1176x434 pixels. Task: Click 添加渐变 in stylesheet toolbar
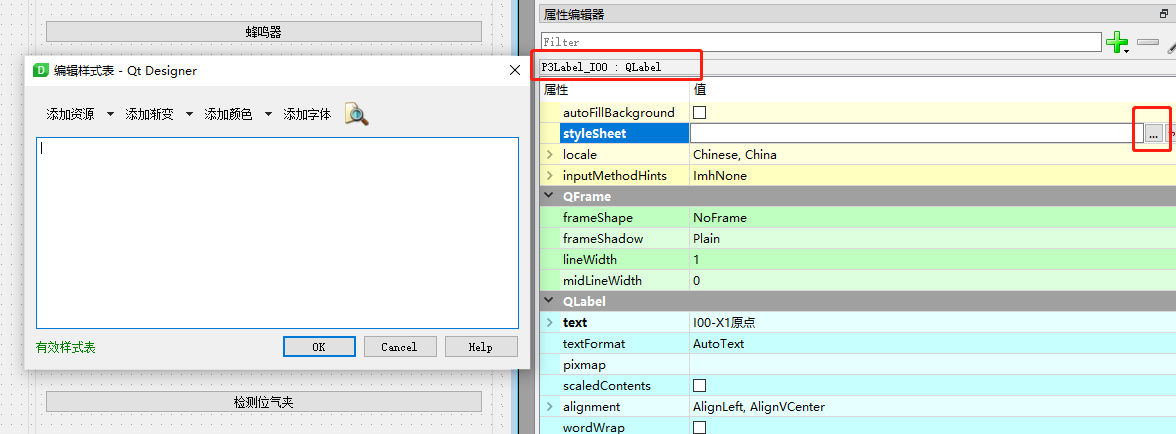click(149, 115)
